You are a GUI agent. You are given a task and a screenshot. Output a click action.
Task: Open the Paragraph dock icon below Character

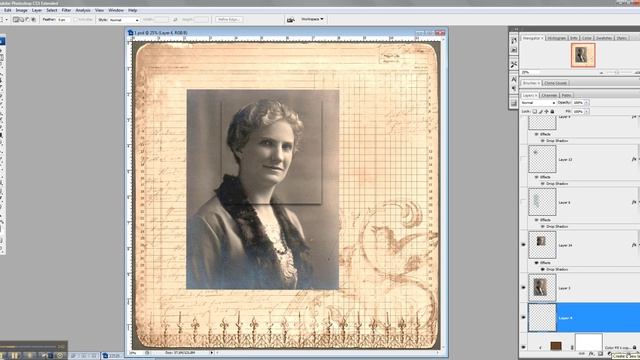(514, 88)
